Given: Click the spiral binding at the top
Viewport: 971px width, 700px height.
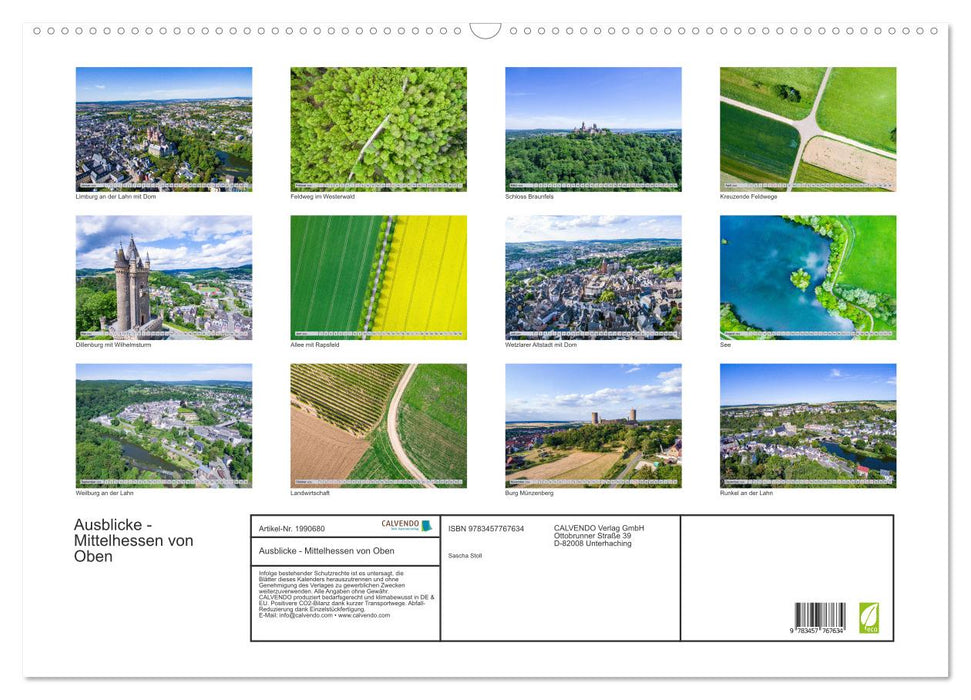Looking at the screenshot, I should (x=485, y=31).
